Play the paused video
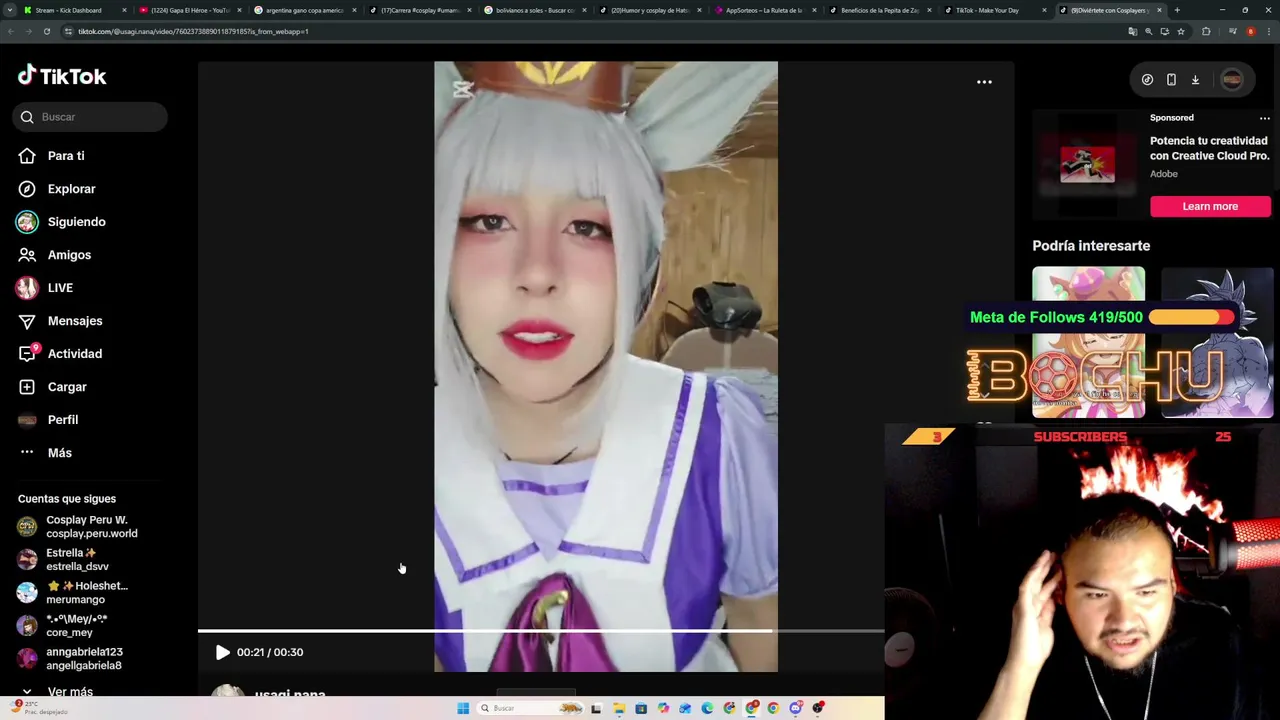Viewport: 1280px width, 720px height. [x=222, y=652]
